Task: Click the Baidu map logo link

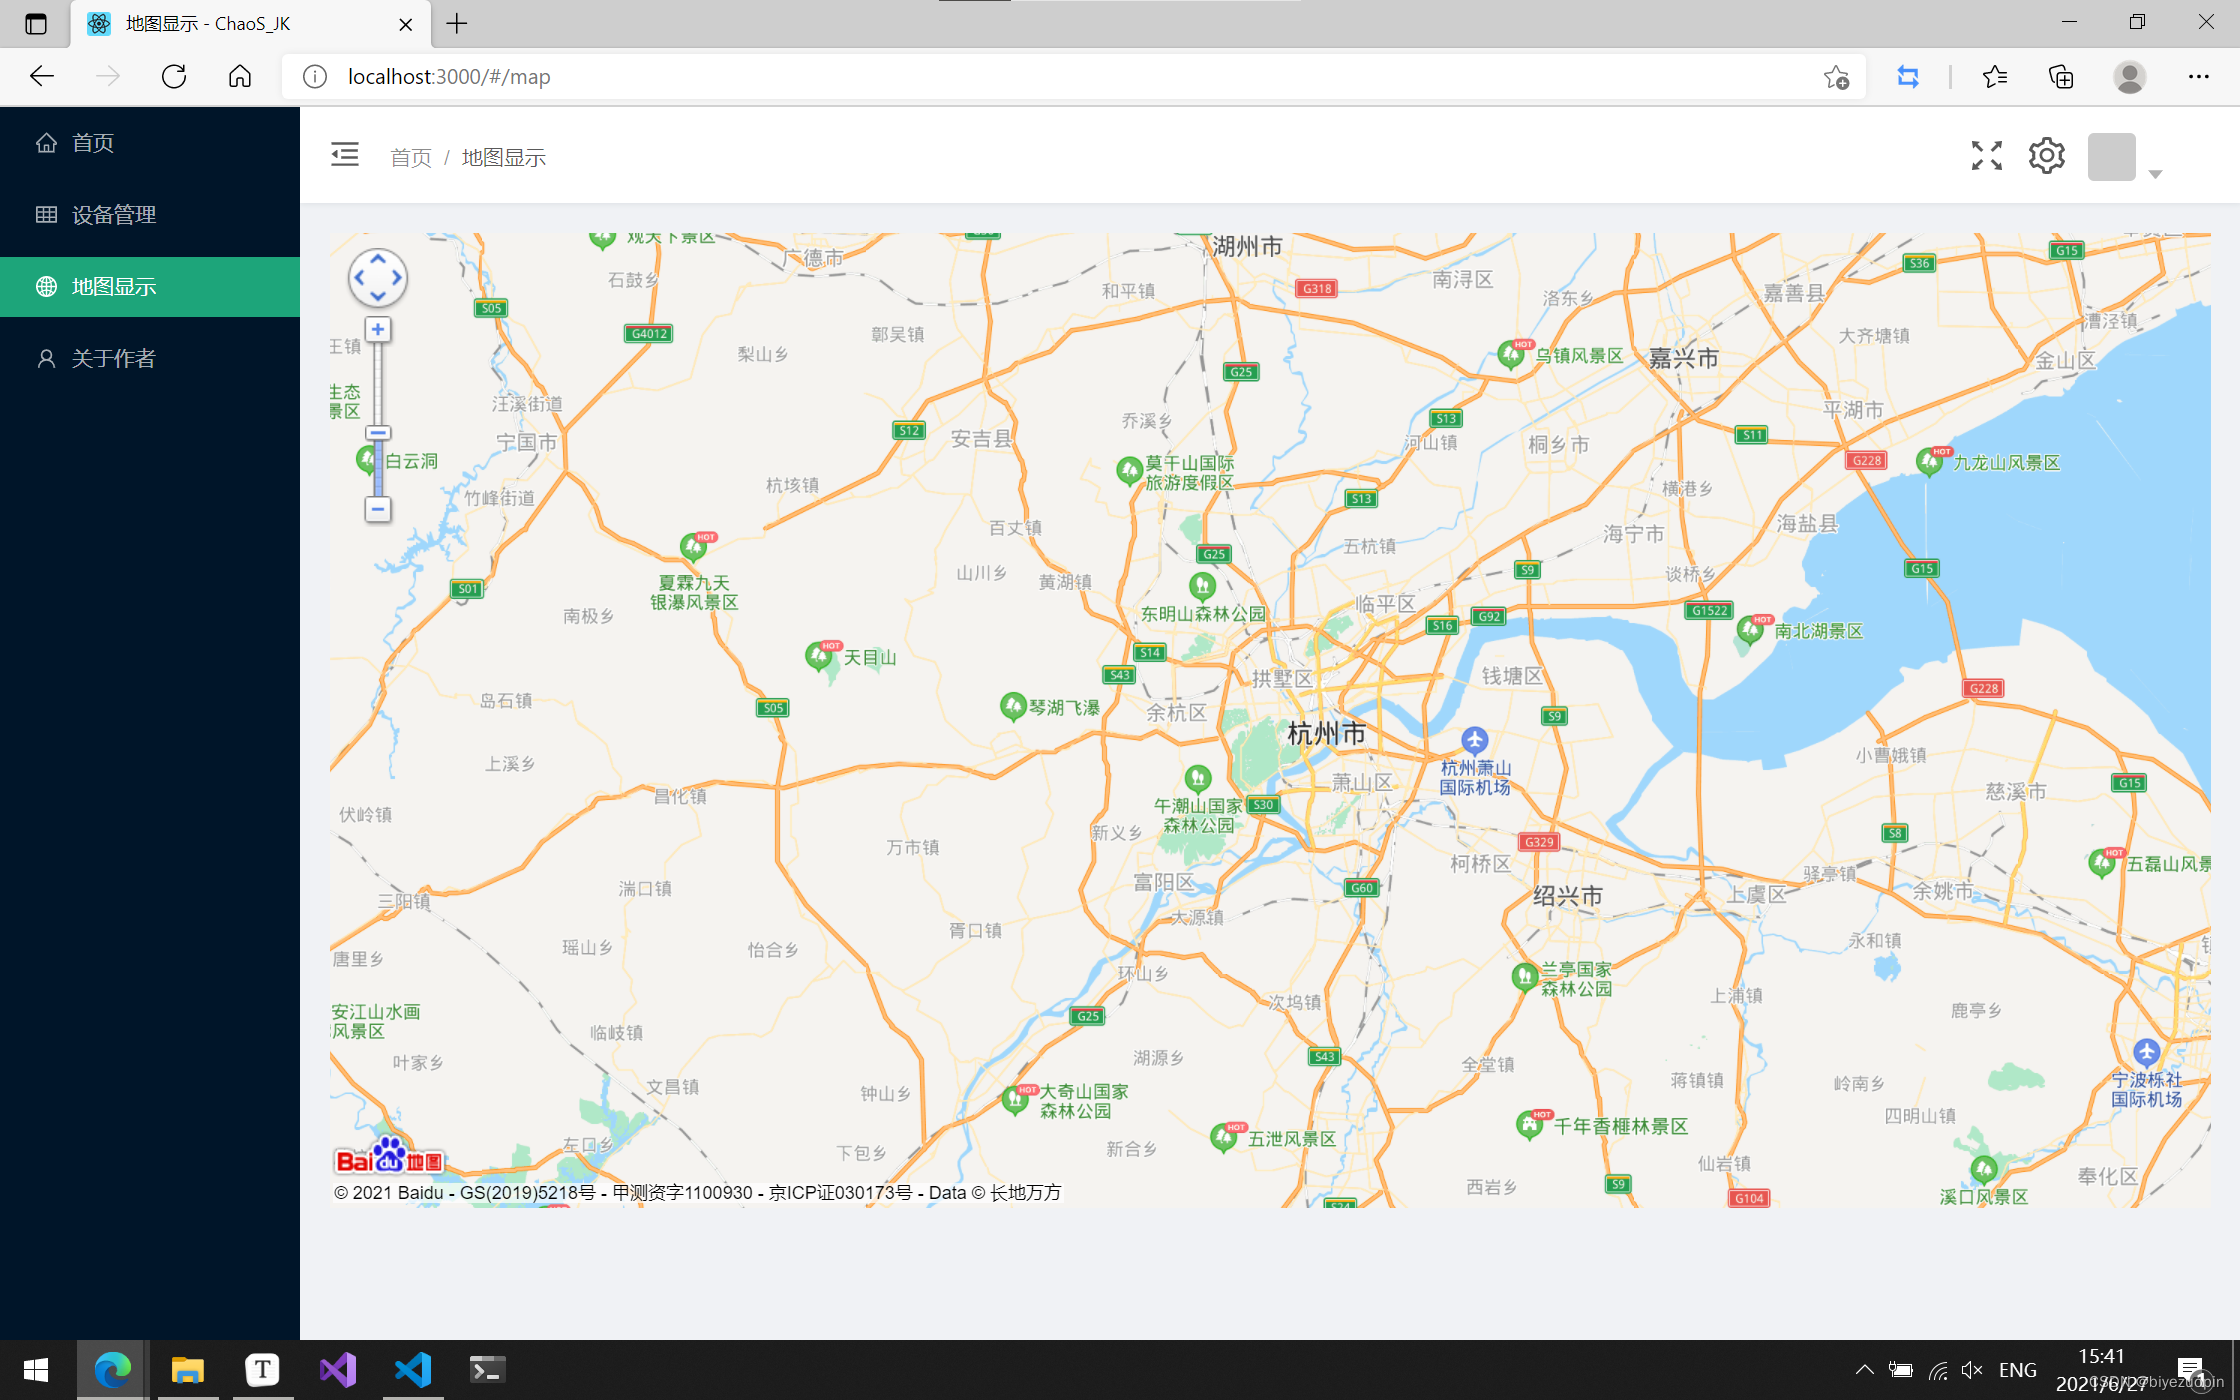Action: [389, 1158]
